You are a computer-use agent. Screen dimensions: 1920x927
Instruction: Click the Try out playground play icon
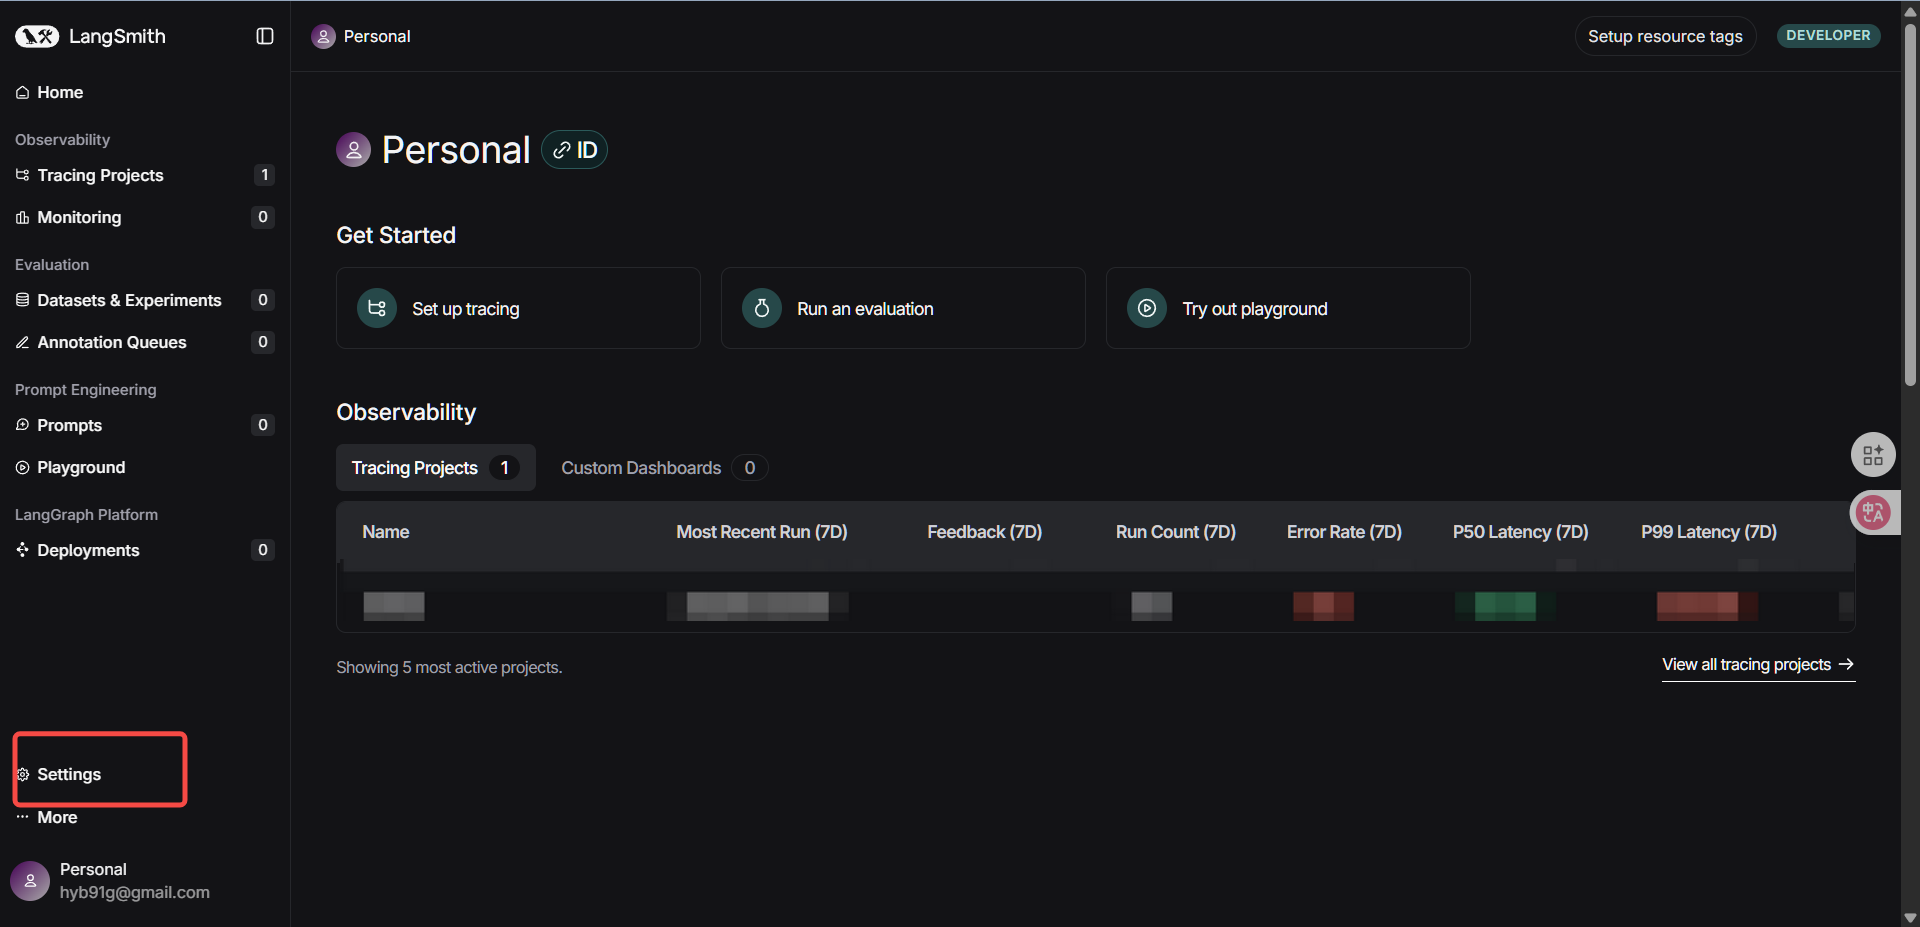tap(1147, 308)
